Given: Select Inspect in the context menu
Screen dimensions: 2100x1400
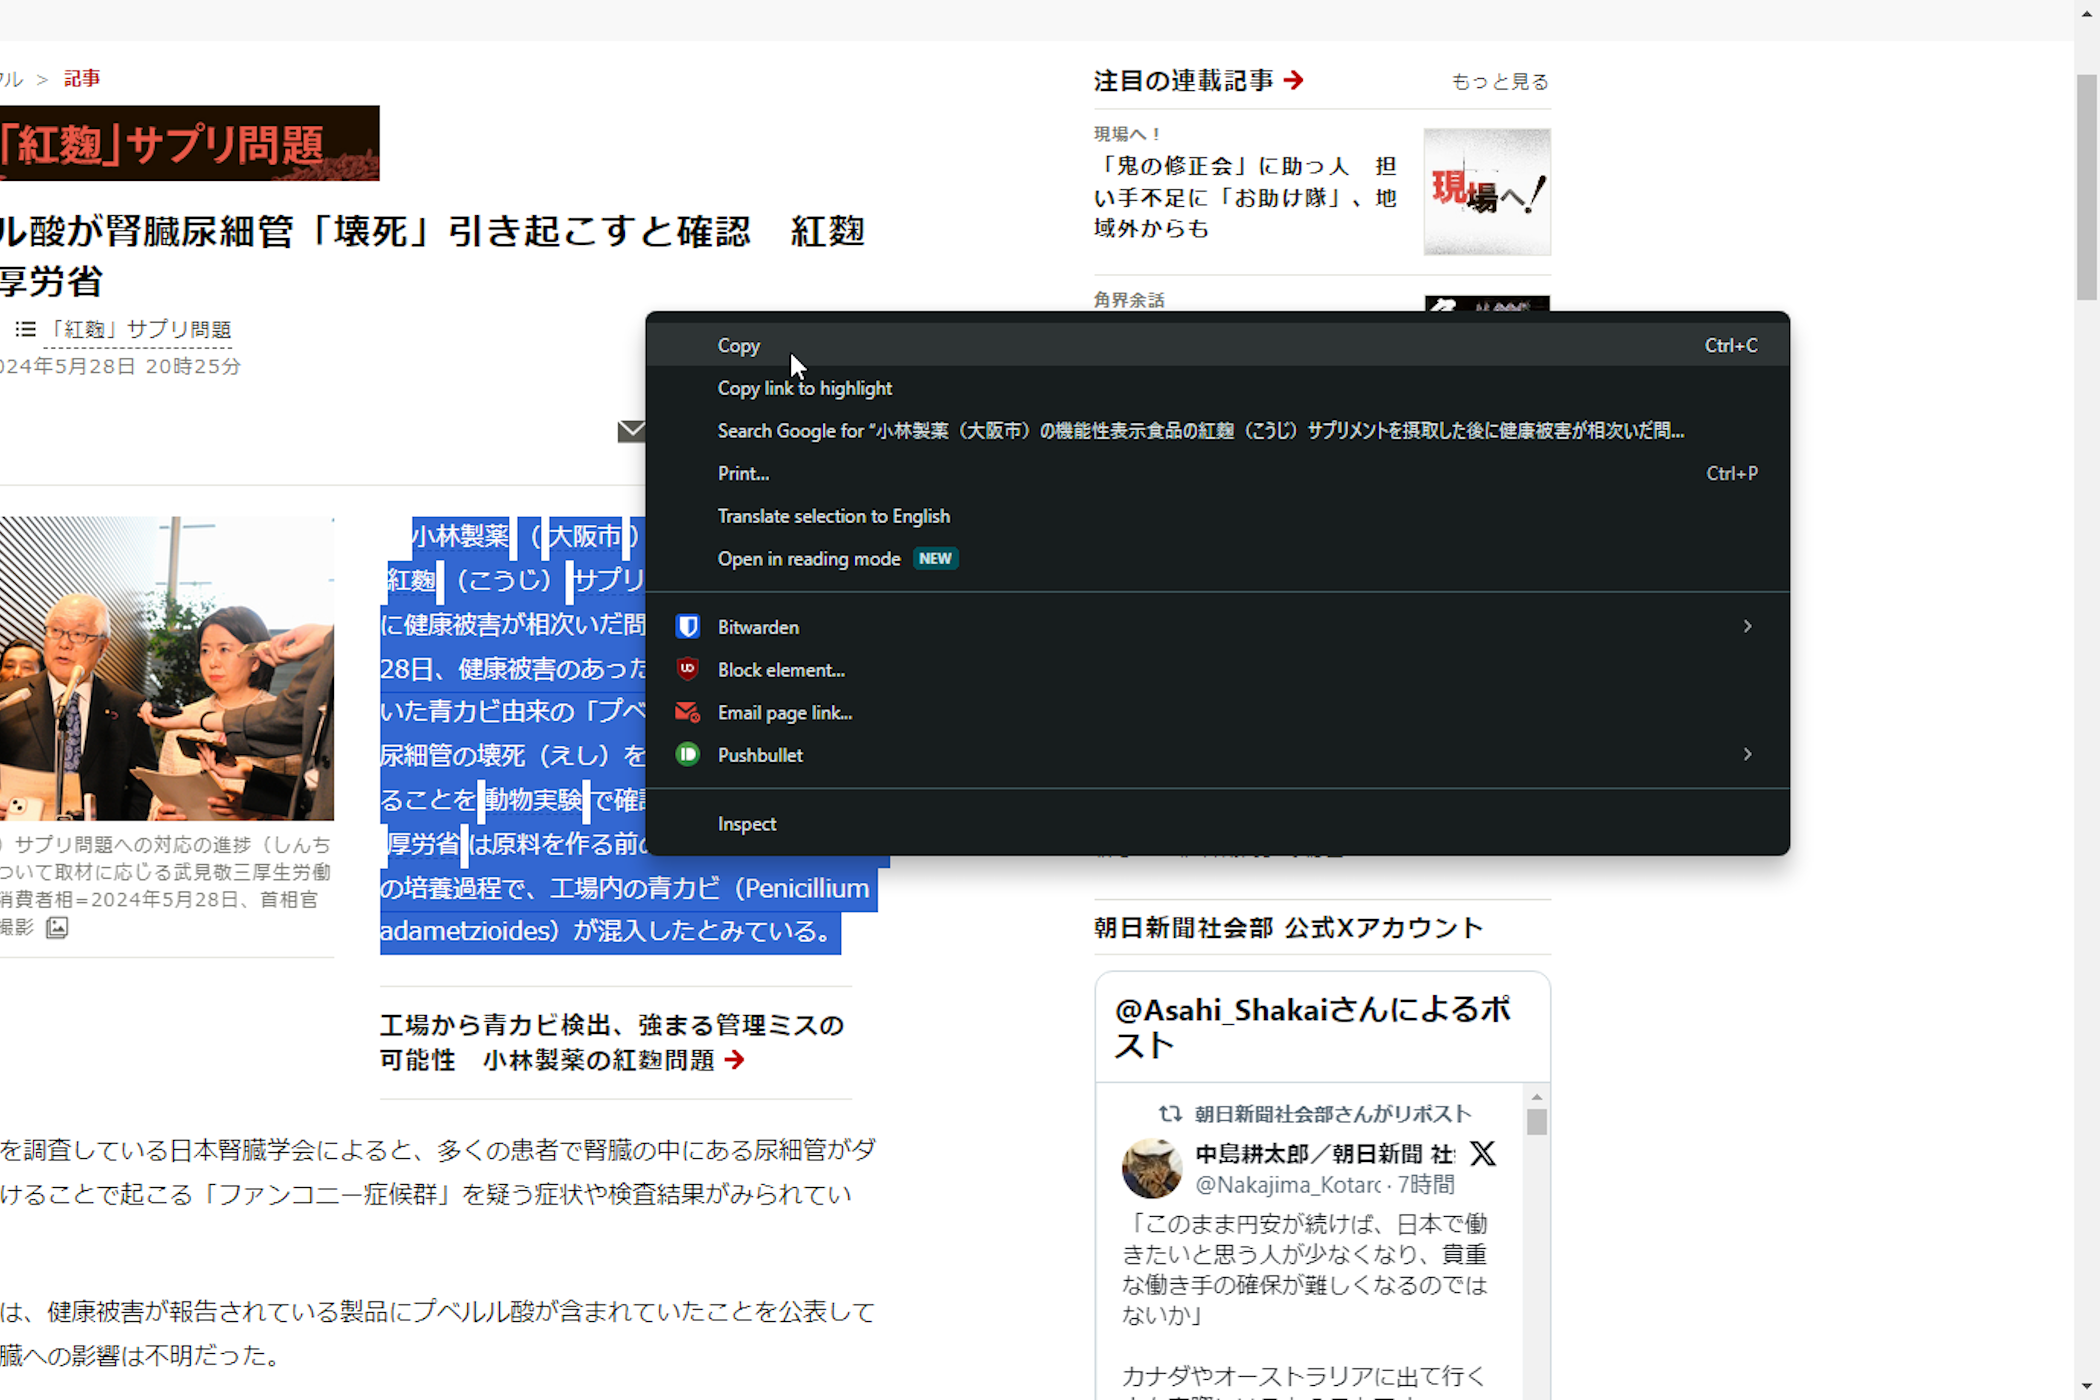Looking at the screenshot, I should (1217, 823).
